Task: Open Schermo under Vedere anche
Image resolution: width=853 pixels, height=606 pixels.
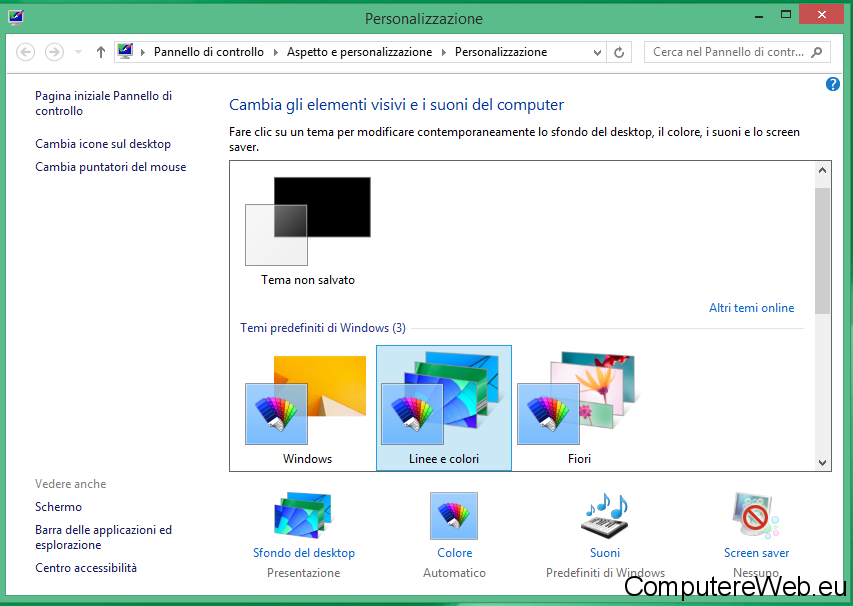Action: pyautogui.click(x=58, y=507)
